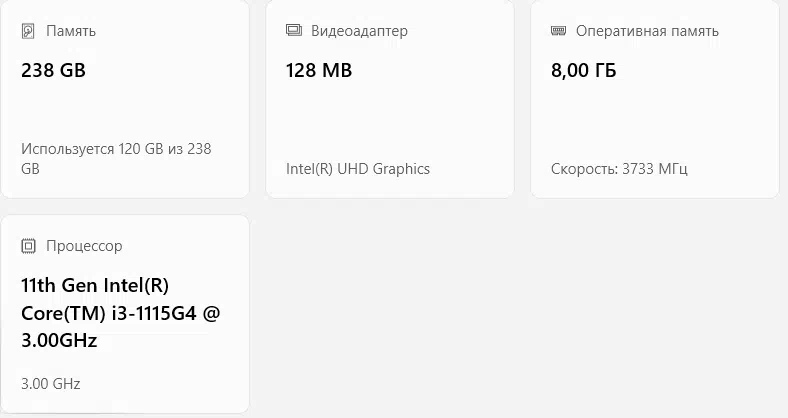Click the Скорость: 3733 МГц text
This screenshot has width=788, height=418.
point(619,169)
